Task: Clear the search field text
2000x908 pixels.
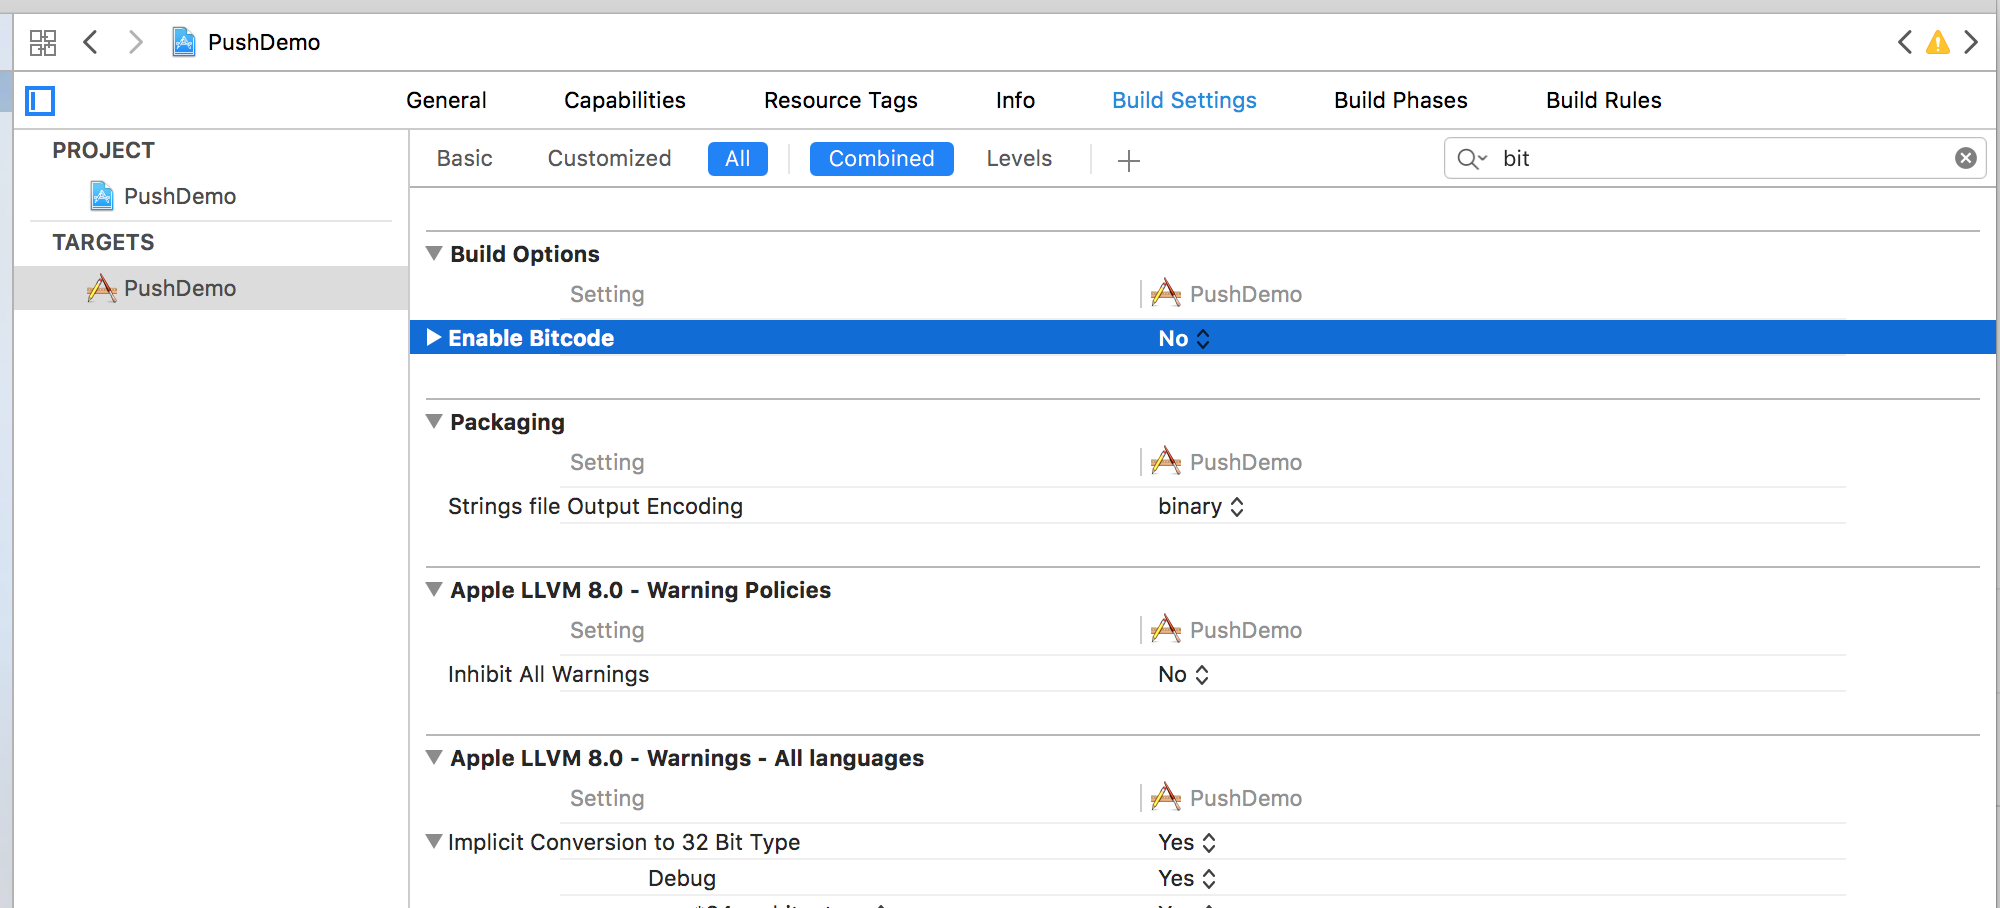Action: pos(1965,158)
